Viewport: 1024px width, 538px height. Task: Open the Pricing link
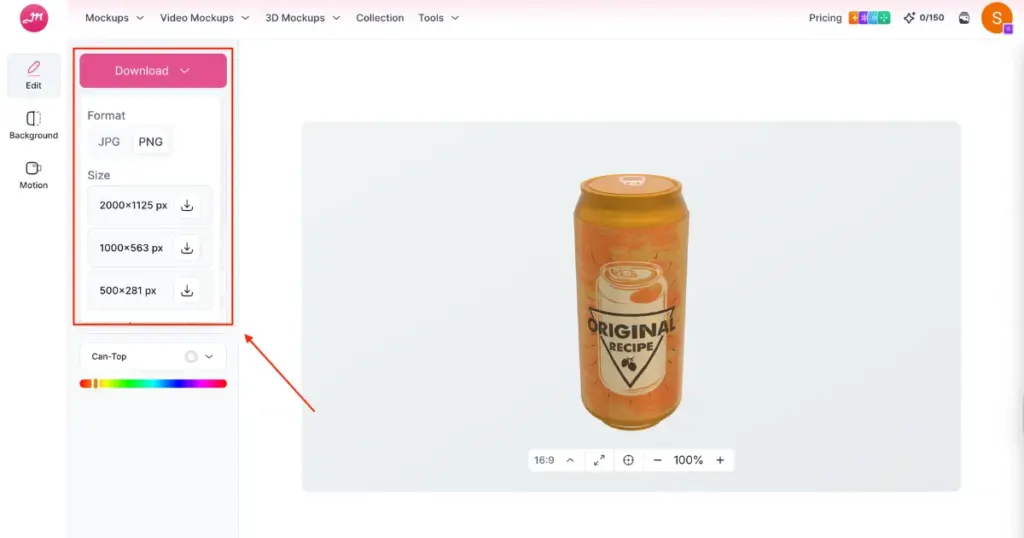[x=825, y=18]
